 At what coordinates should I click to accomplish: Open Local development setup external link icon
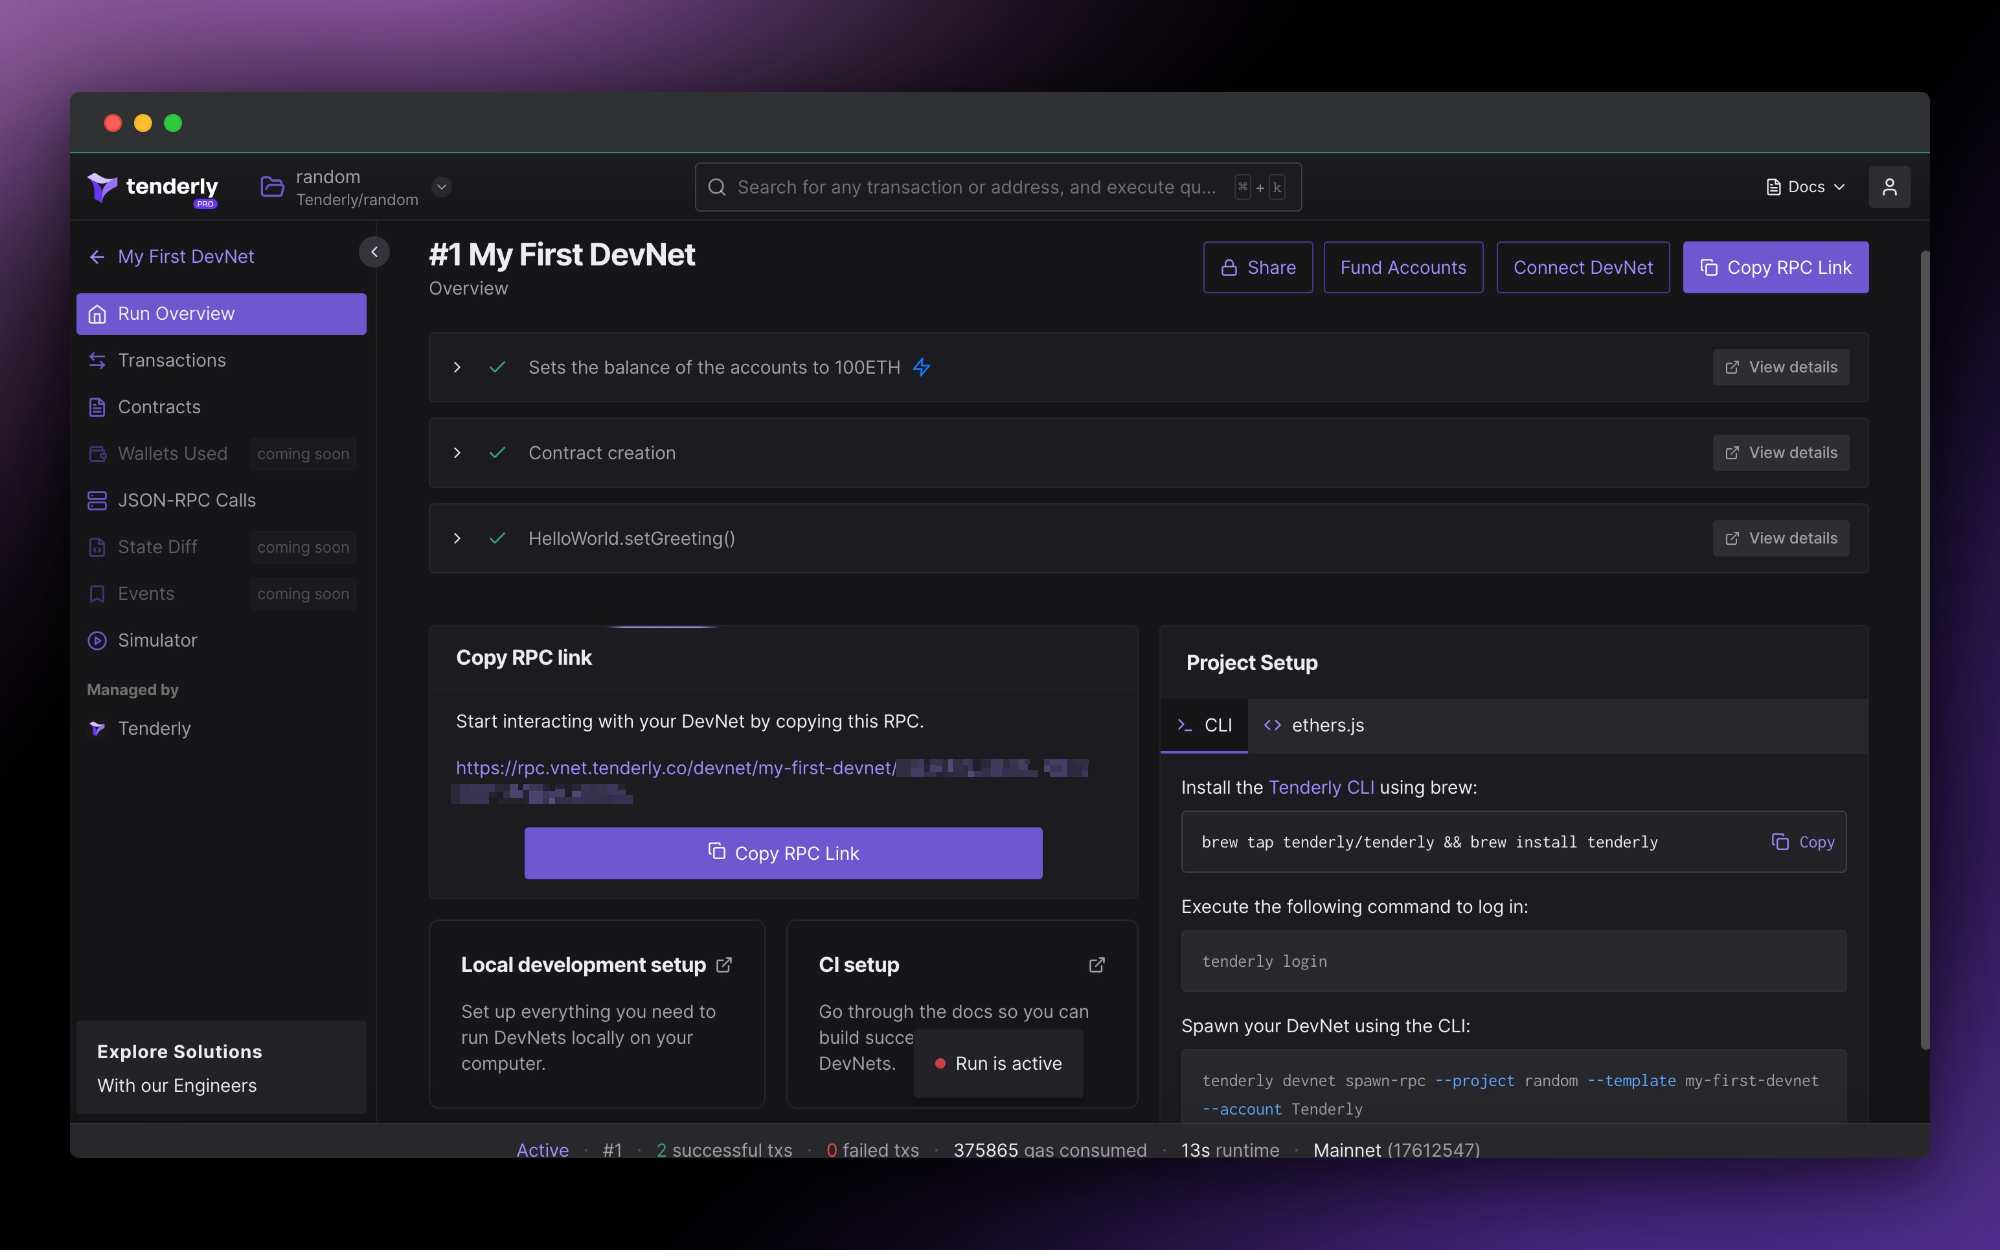724,965
